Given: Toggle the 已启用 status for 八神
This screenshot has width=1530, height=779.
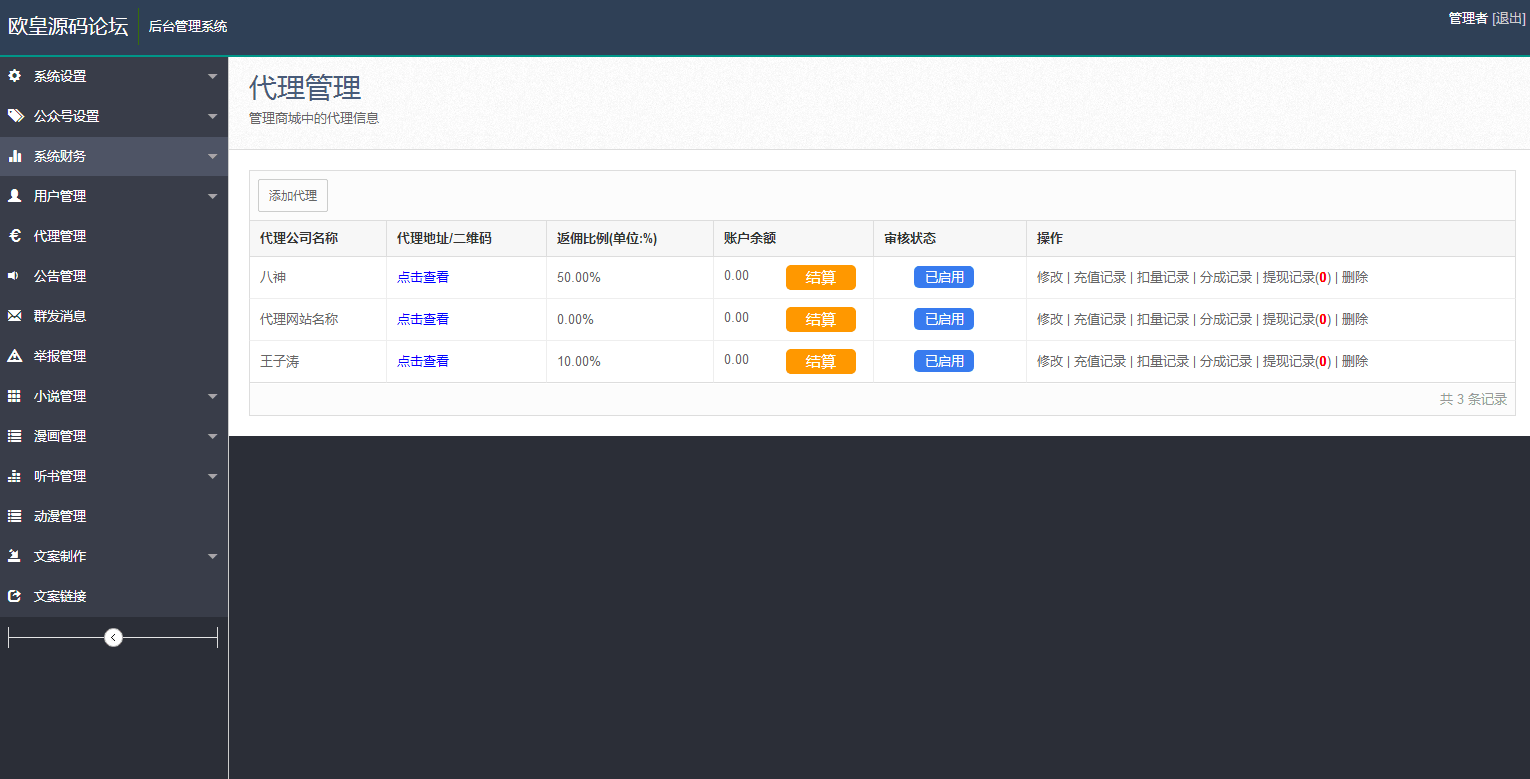Looking at the screenshot, I should [943, 277].
